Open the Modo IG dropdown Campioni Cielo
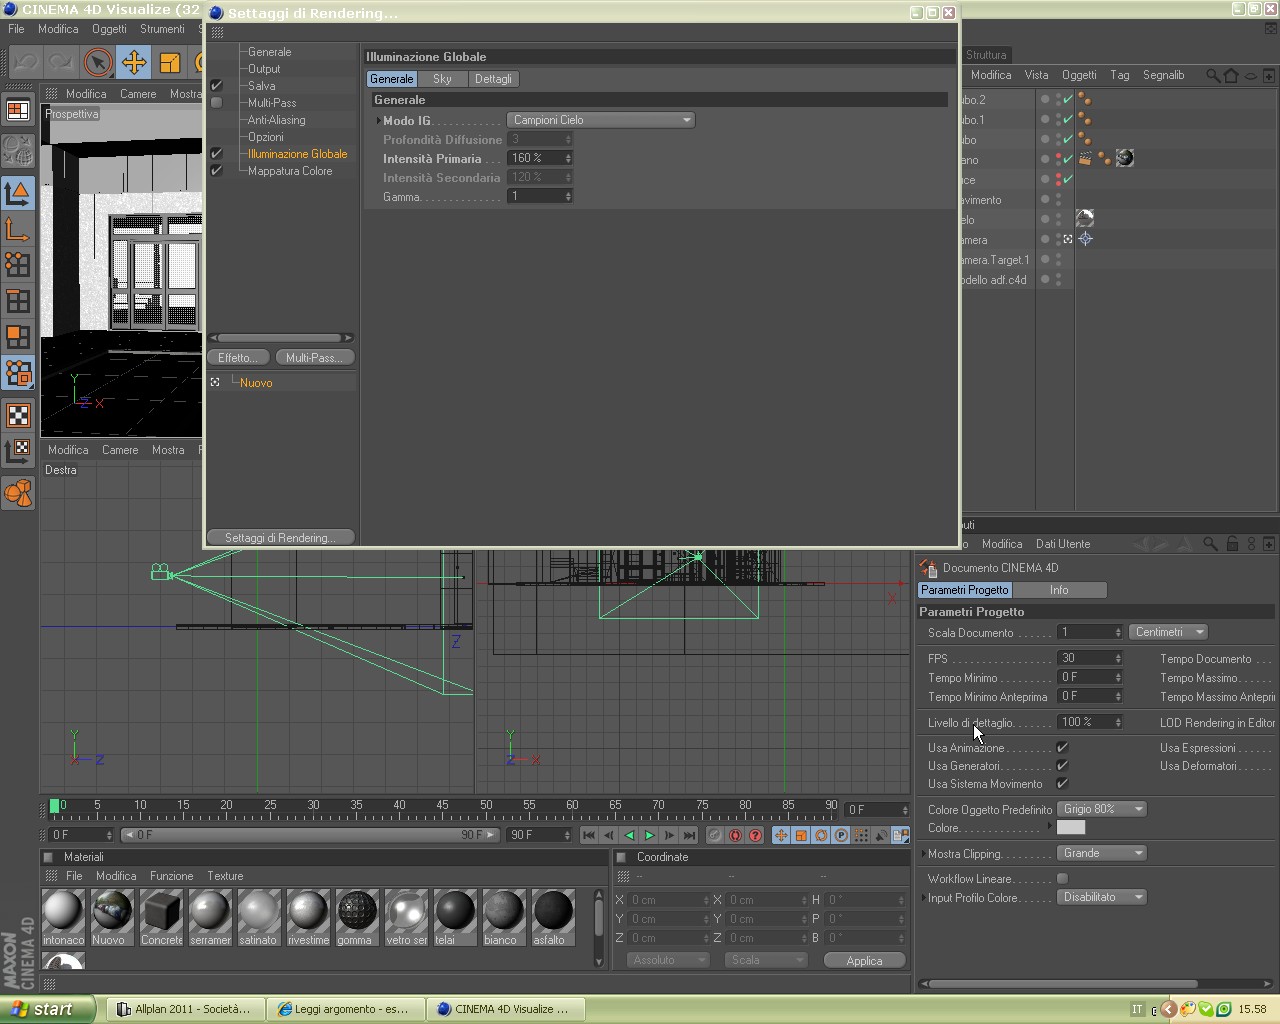The width and height of the screenshot is (1280, 1024). (x=601, y=120)
